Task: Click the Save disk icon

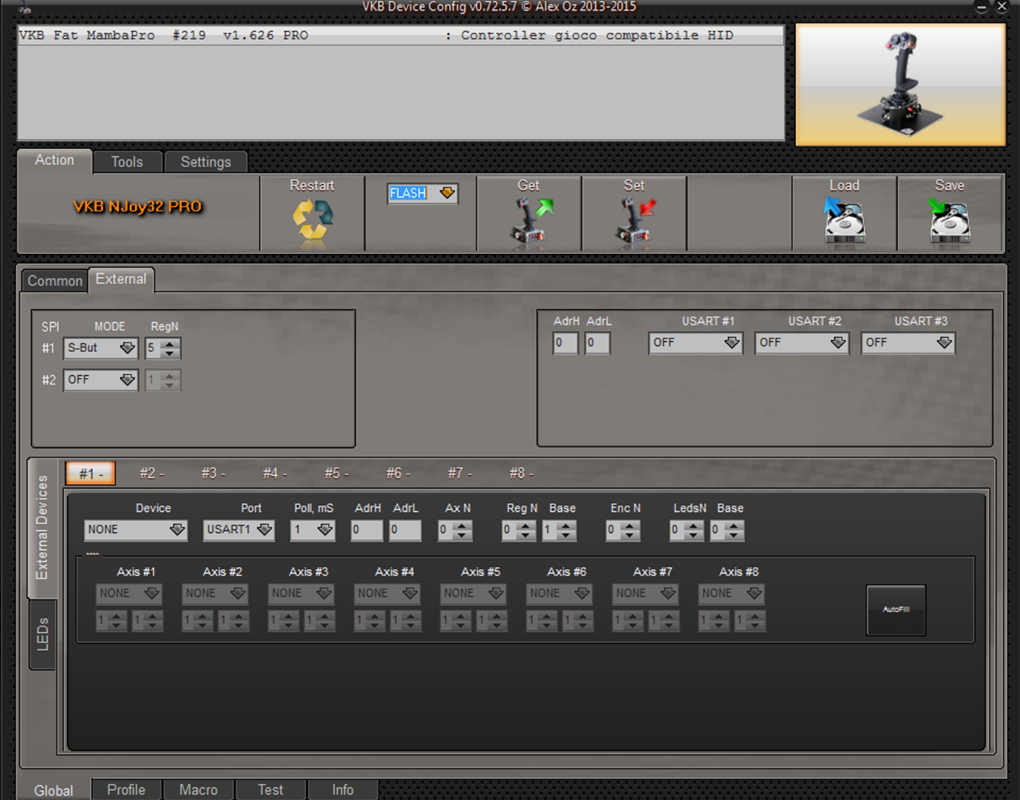Action: click(949, 221)
